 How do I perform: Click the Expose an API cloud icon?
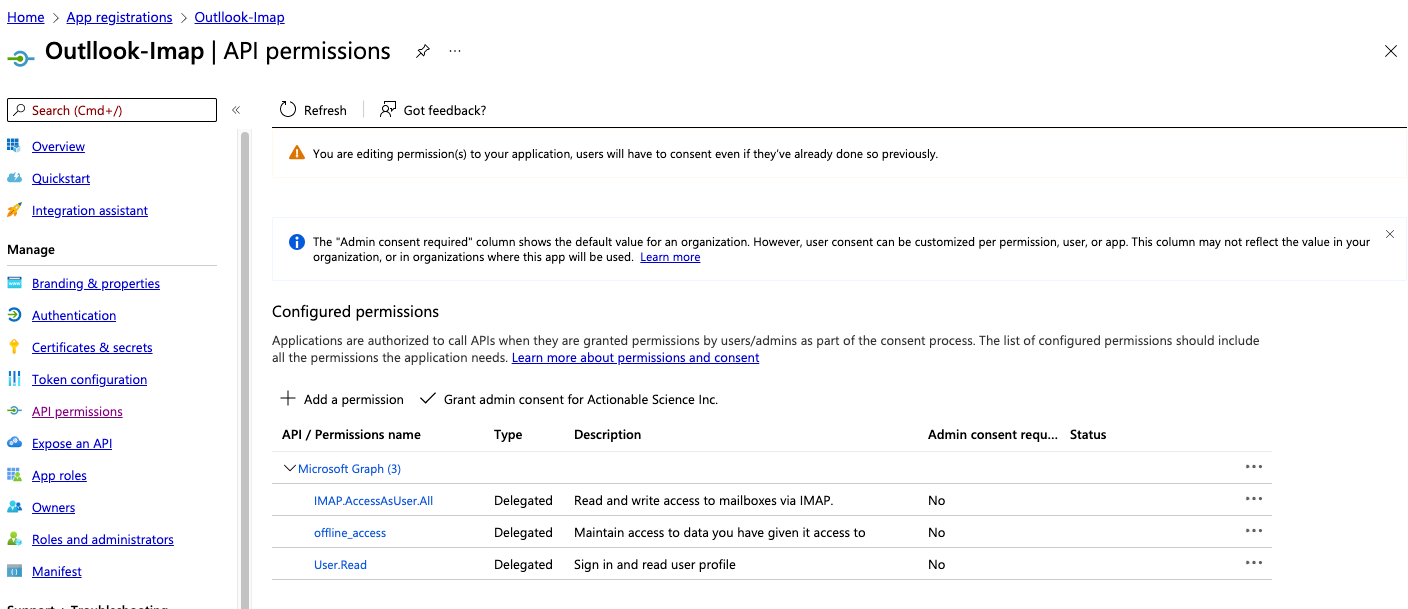coord(14,443)
